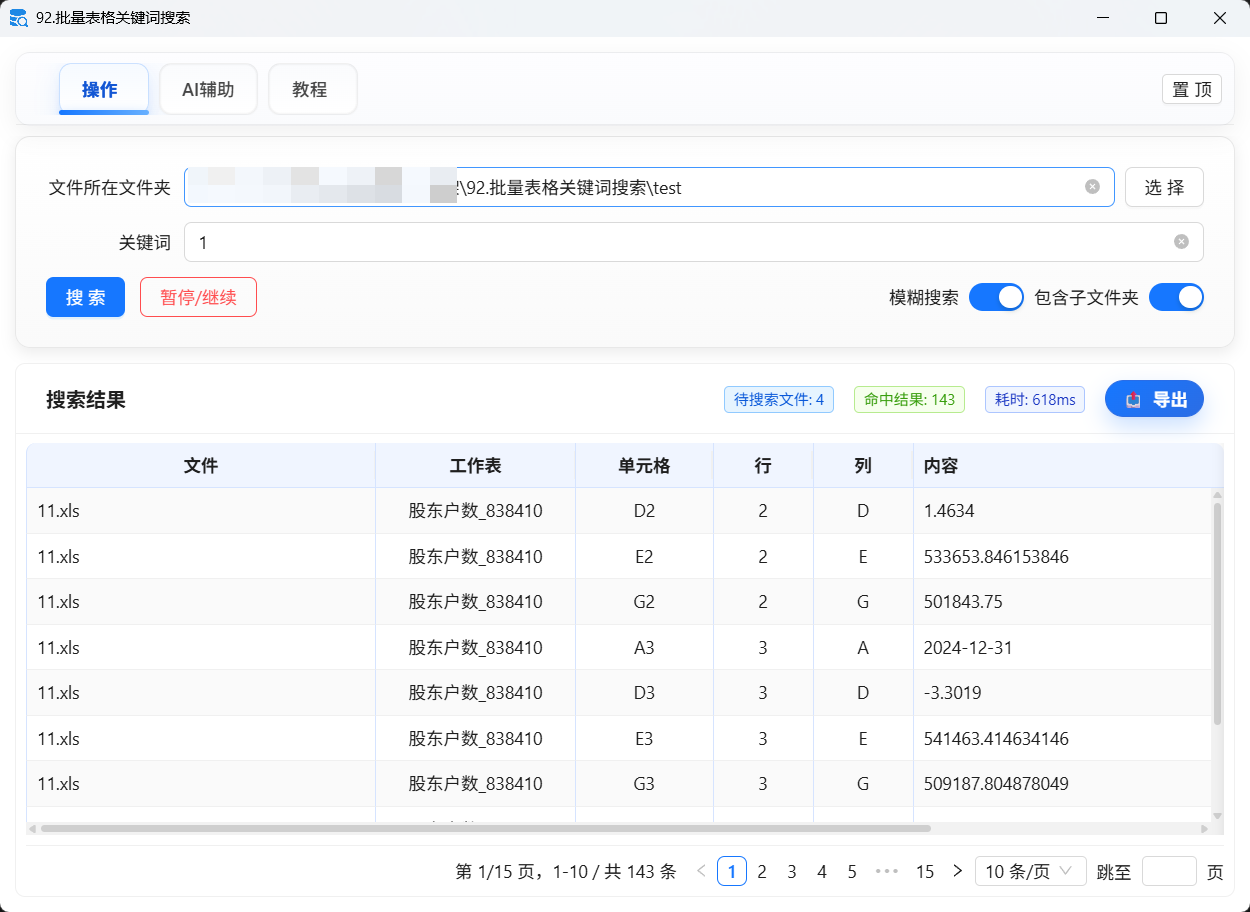Click the app logo icon in the title bar
Screen dimensions: 1250x912
tap(18, 18)
